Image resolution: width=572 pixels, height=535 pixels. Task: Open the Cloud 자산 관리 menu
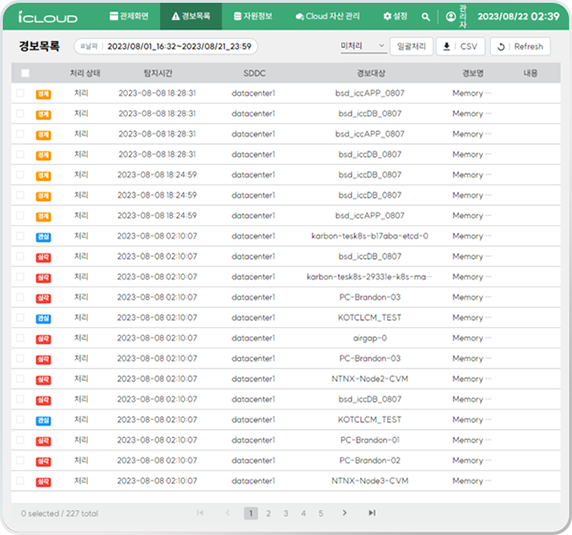pos(328,16)
